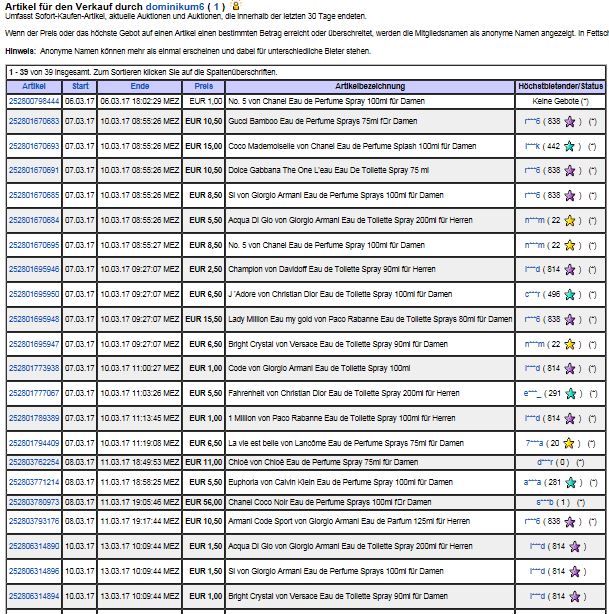This screenshot has width=609, height=614.
Task: Click 'Keine Gebote' status in first row
Action: tap(555, 101)
